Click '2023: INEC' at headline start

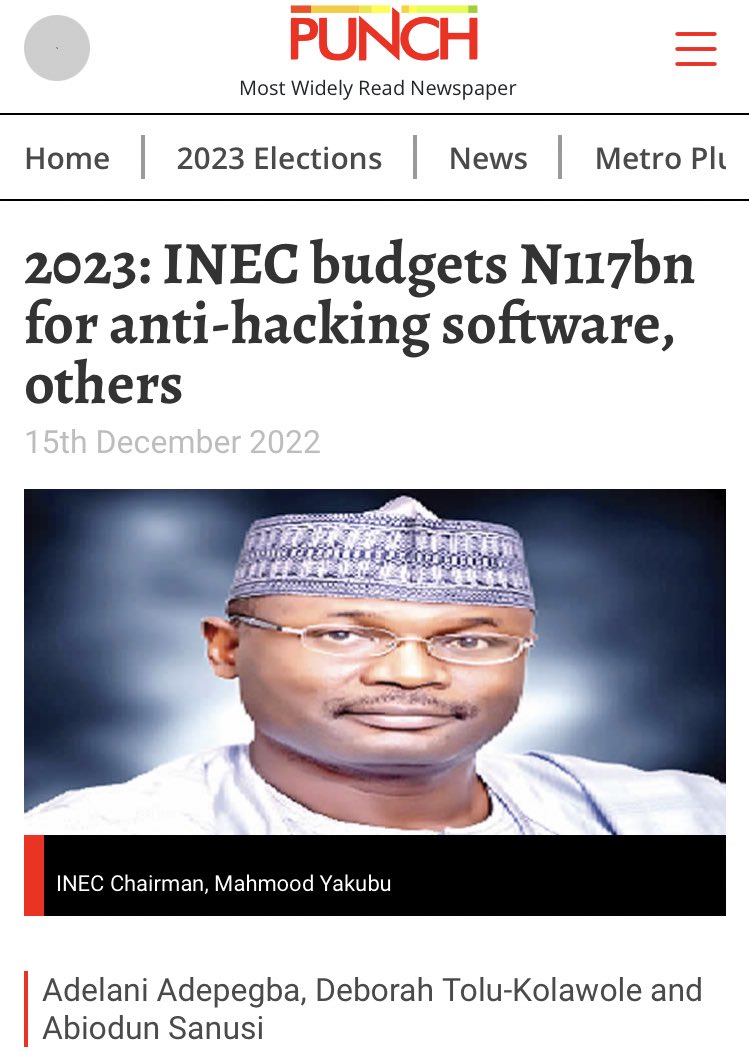point(162,264)
